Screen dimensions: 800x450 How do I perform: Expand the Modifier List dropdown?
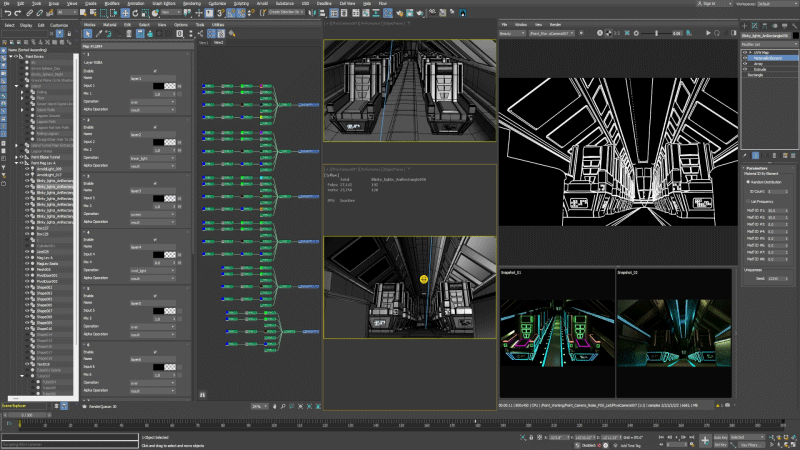click(767, 44)
